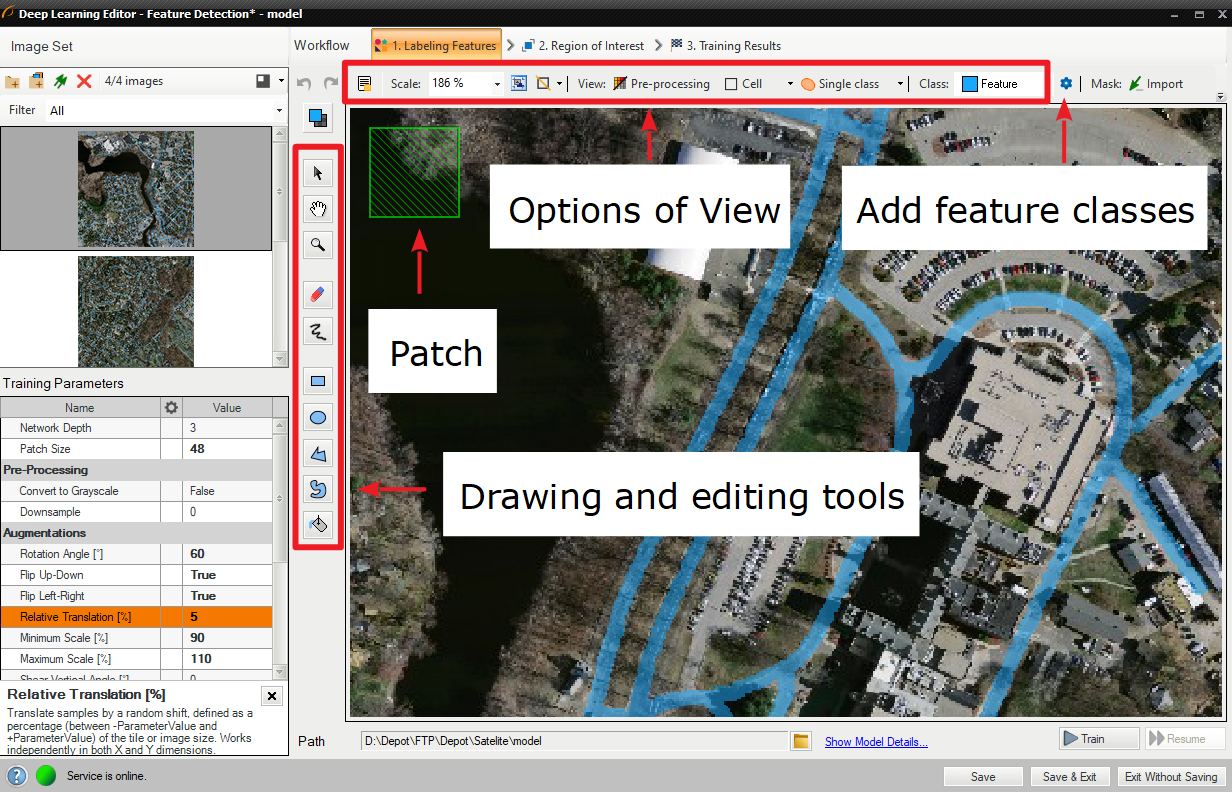Open the Scale percentage dropdown

[497, 84]
